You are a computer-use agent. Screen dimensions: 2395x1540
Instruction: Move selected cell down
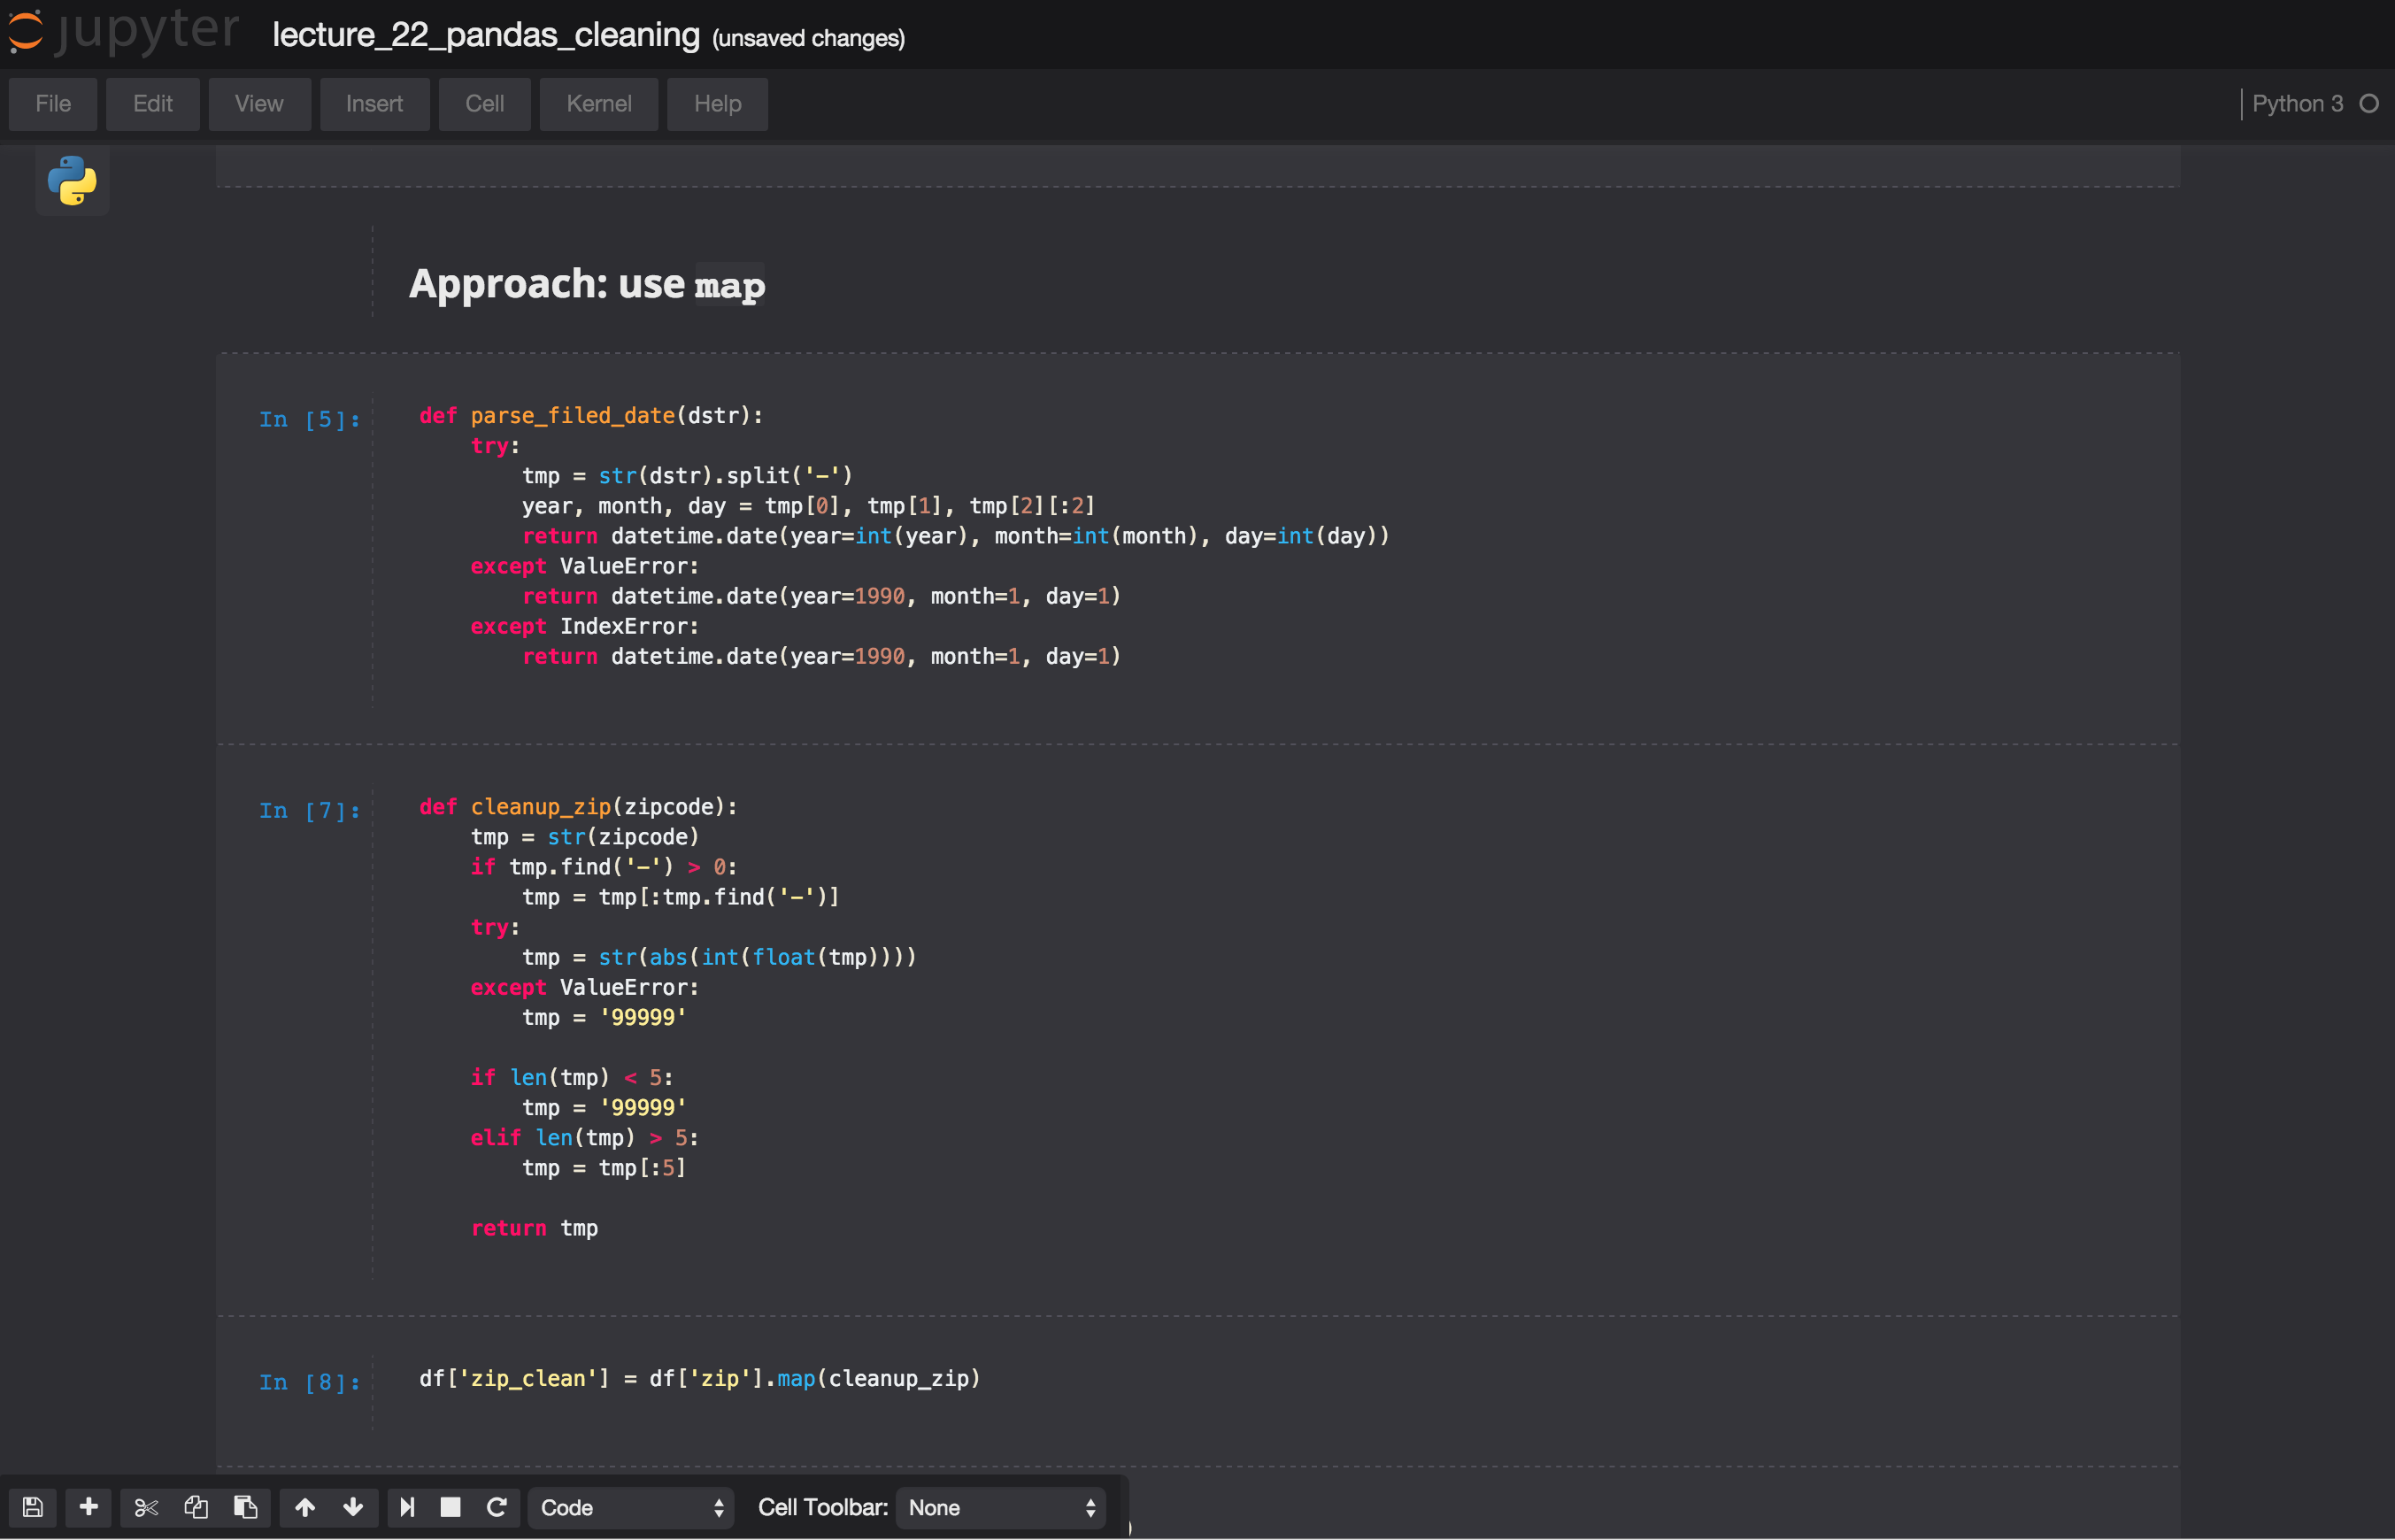(353, 1507)
